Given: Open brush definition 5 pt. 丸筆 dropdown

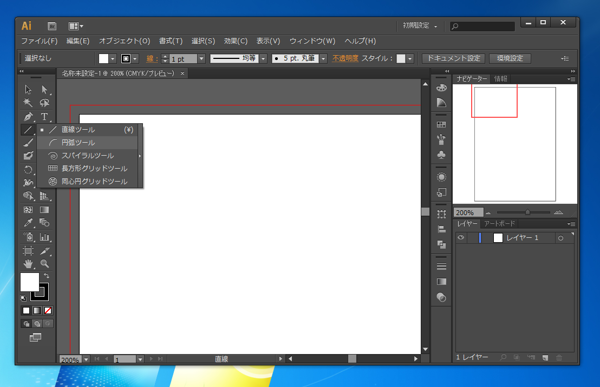Looking at the screenshot, I should (323, 59).
